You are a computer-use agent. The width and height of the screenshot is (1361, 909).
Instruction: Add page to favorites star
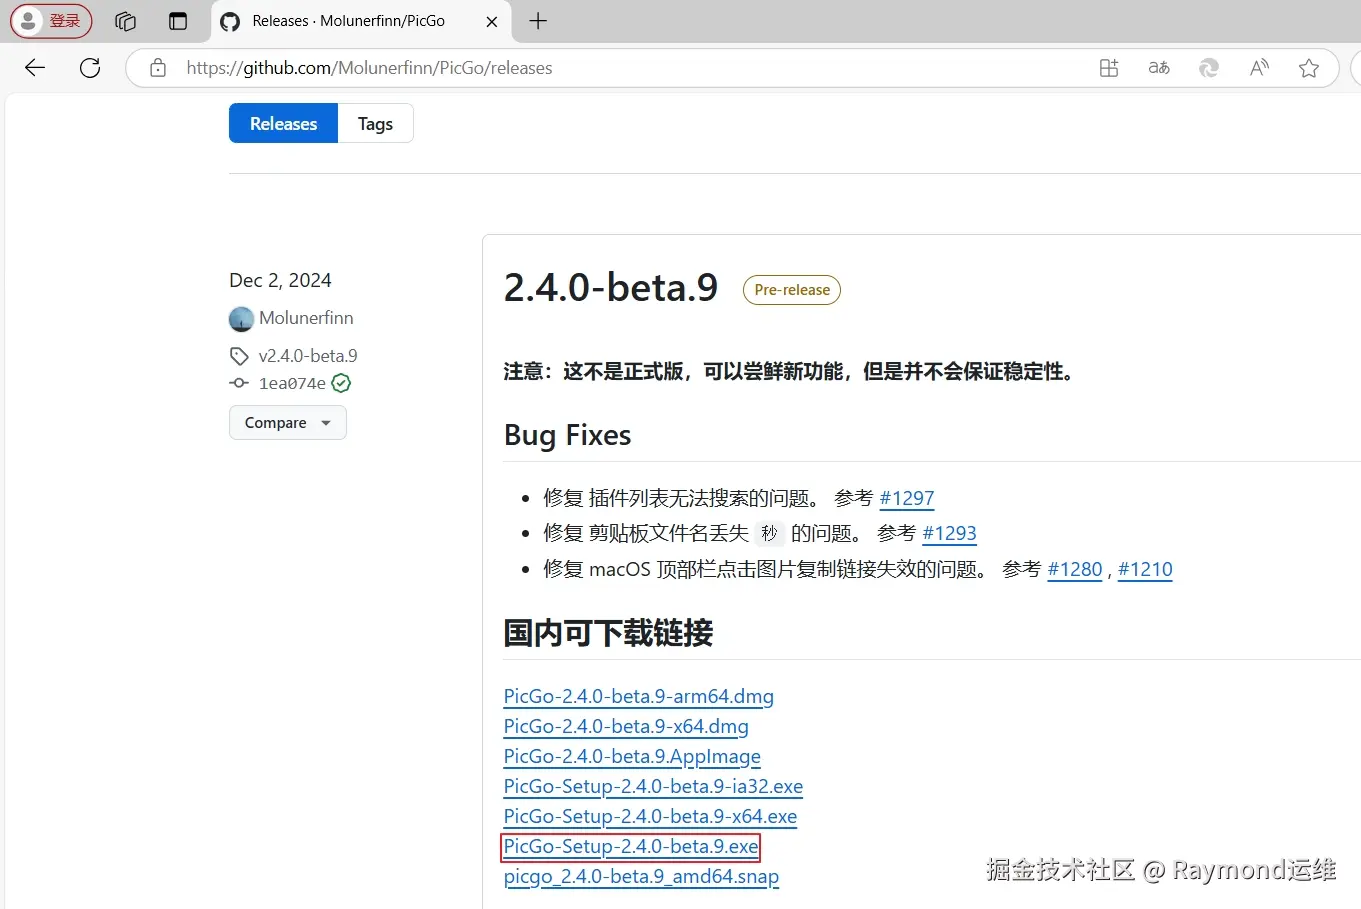pyautogui.click(x=1309, y=68)
